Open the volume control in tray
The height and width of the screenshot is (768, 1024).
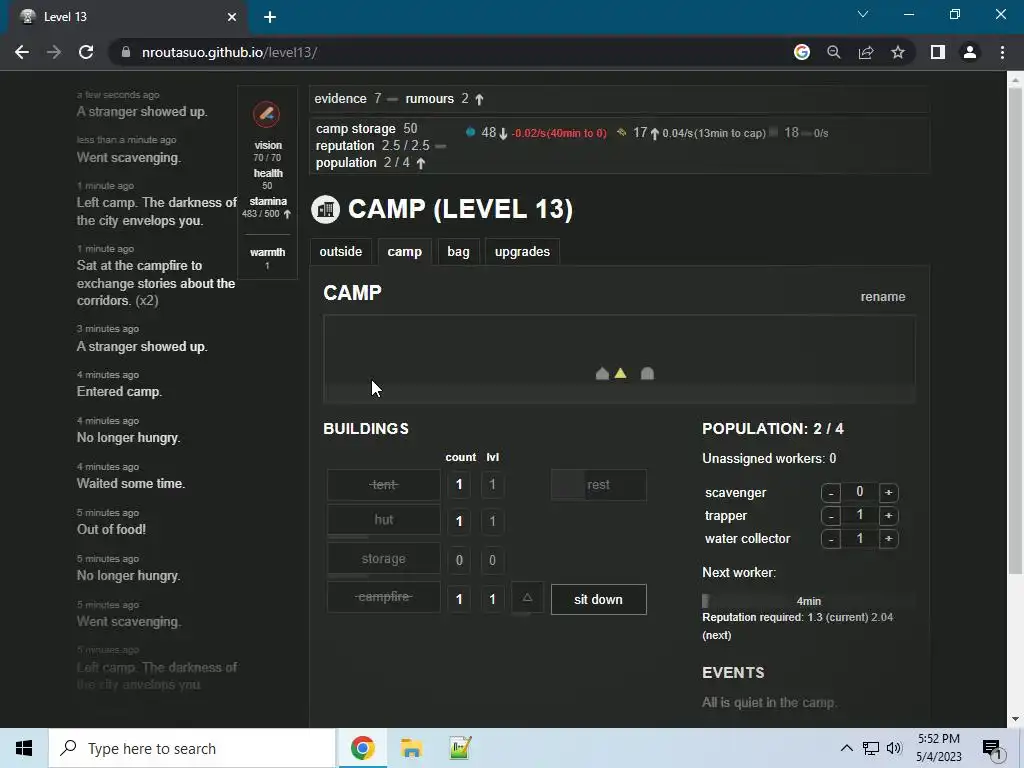click(x=894, y=748)
